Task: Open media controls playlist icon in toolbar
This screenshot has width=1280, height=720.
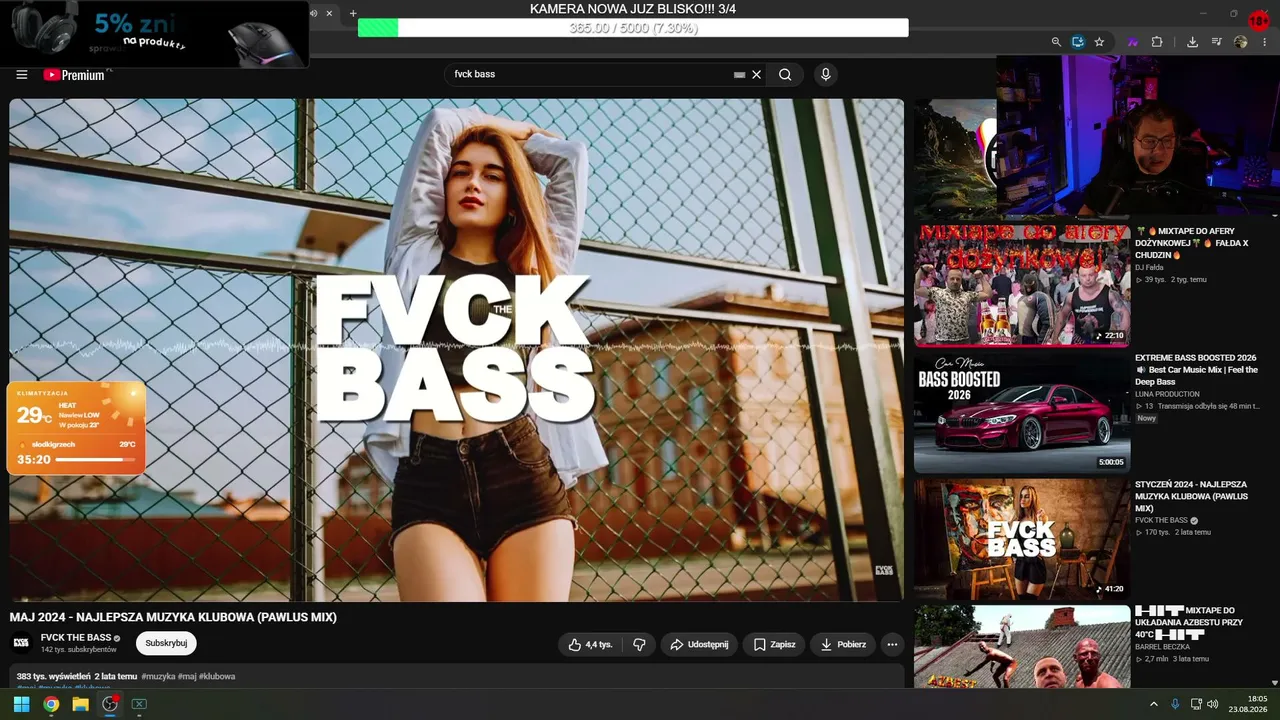Action: coord(1216,42)
